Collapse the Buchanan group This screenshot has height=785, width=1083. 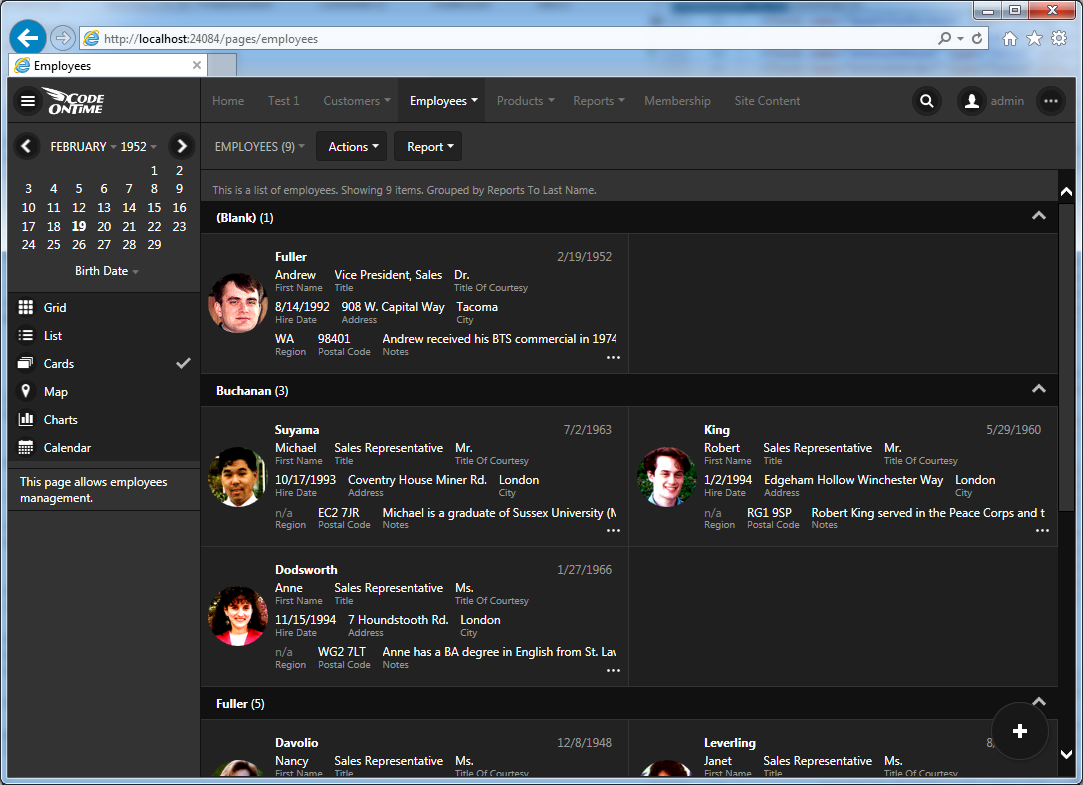pyautogui.click(x=1038, y=389)
